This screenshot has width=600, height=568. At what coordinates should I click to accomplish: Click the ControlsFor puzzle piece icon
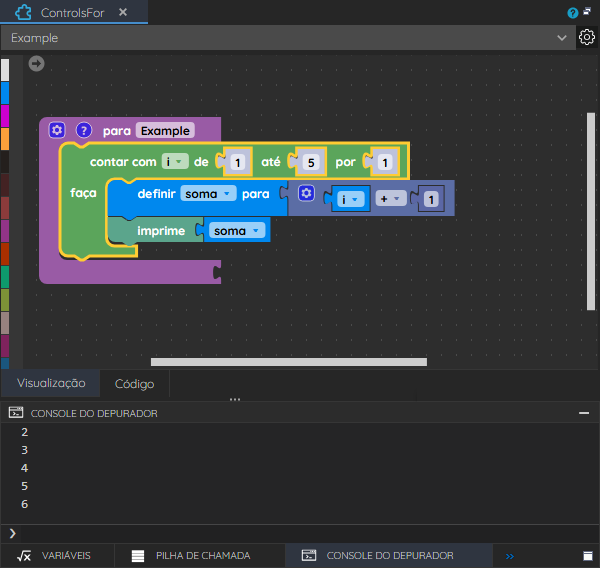pyautogui.click(x=23, y=12)
